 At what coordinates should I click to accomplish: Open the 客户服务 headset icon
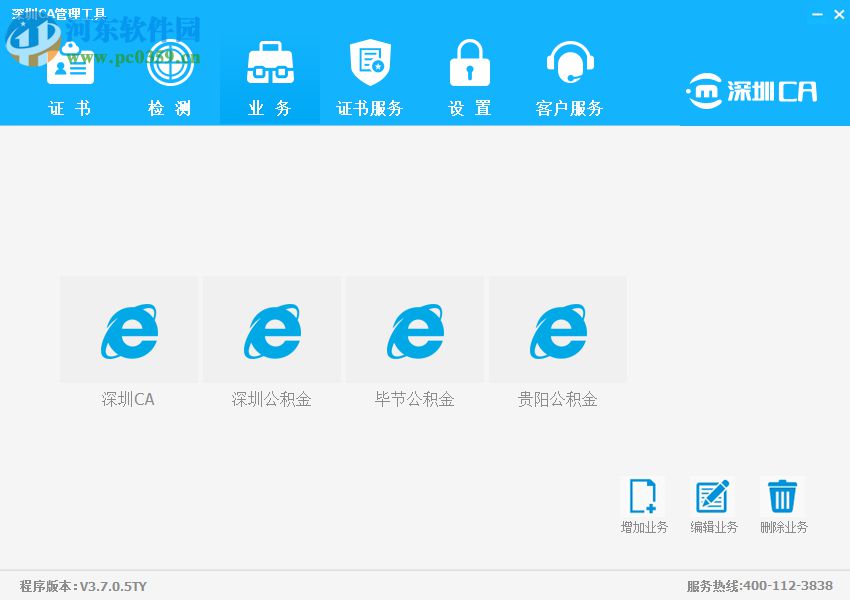click(x=569, y=60)
